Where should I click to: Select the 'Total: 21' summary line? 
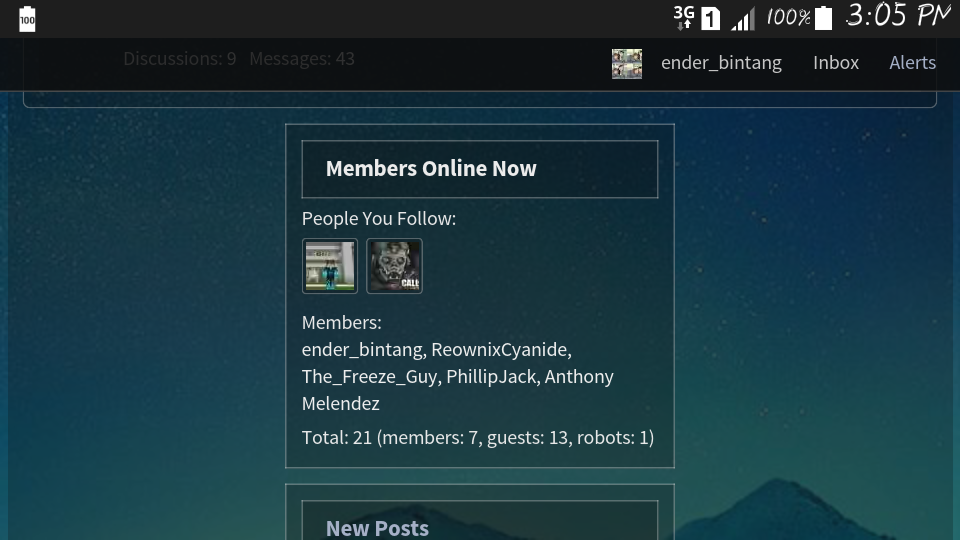pos(478,438)
